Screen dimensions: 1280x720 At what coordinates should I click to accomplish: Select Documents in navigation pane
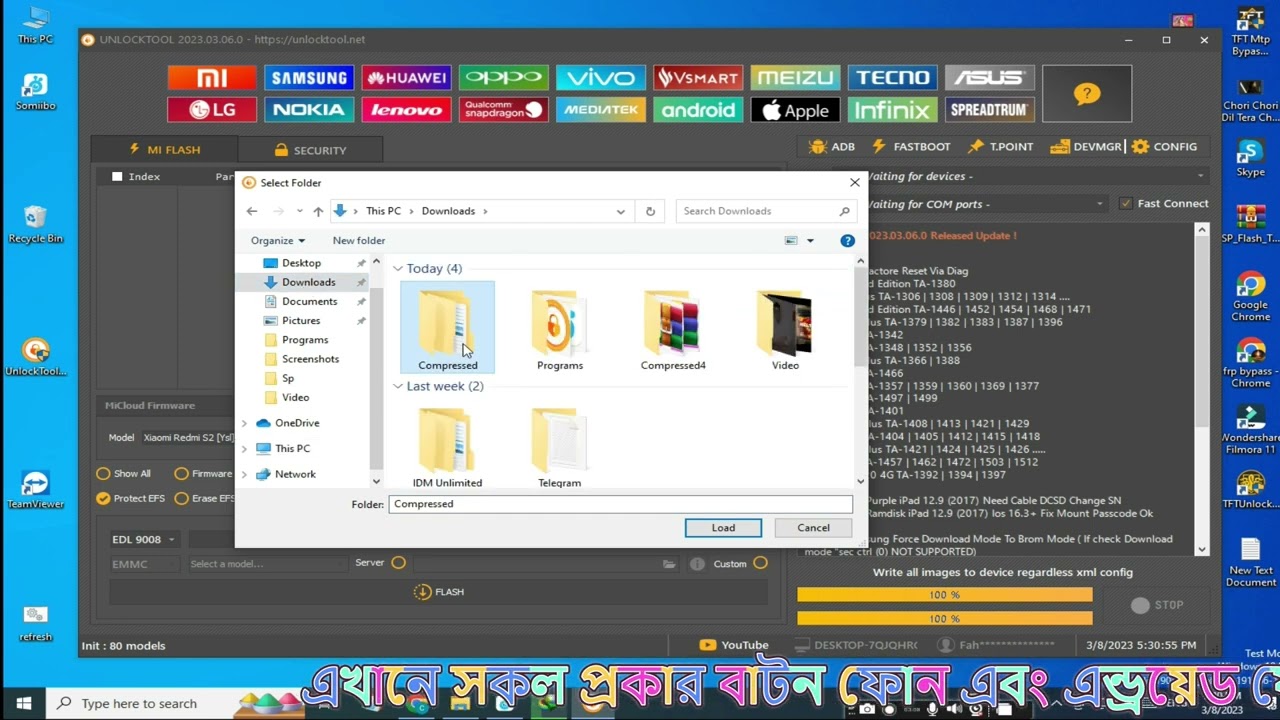[x=310, y=301]
